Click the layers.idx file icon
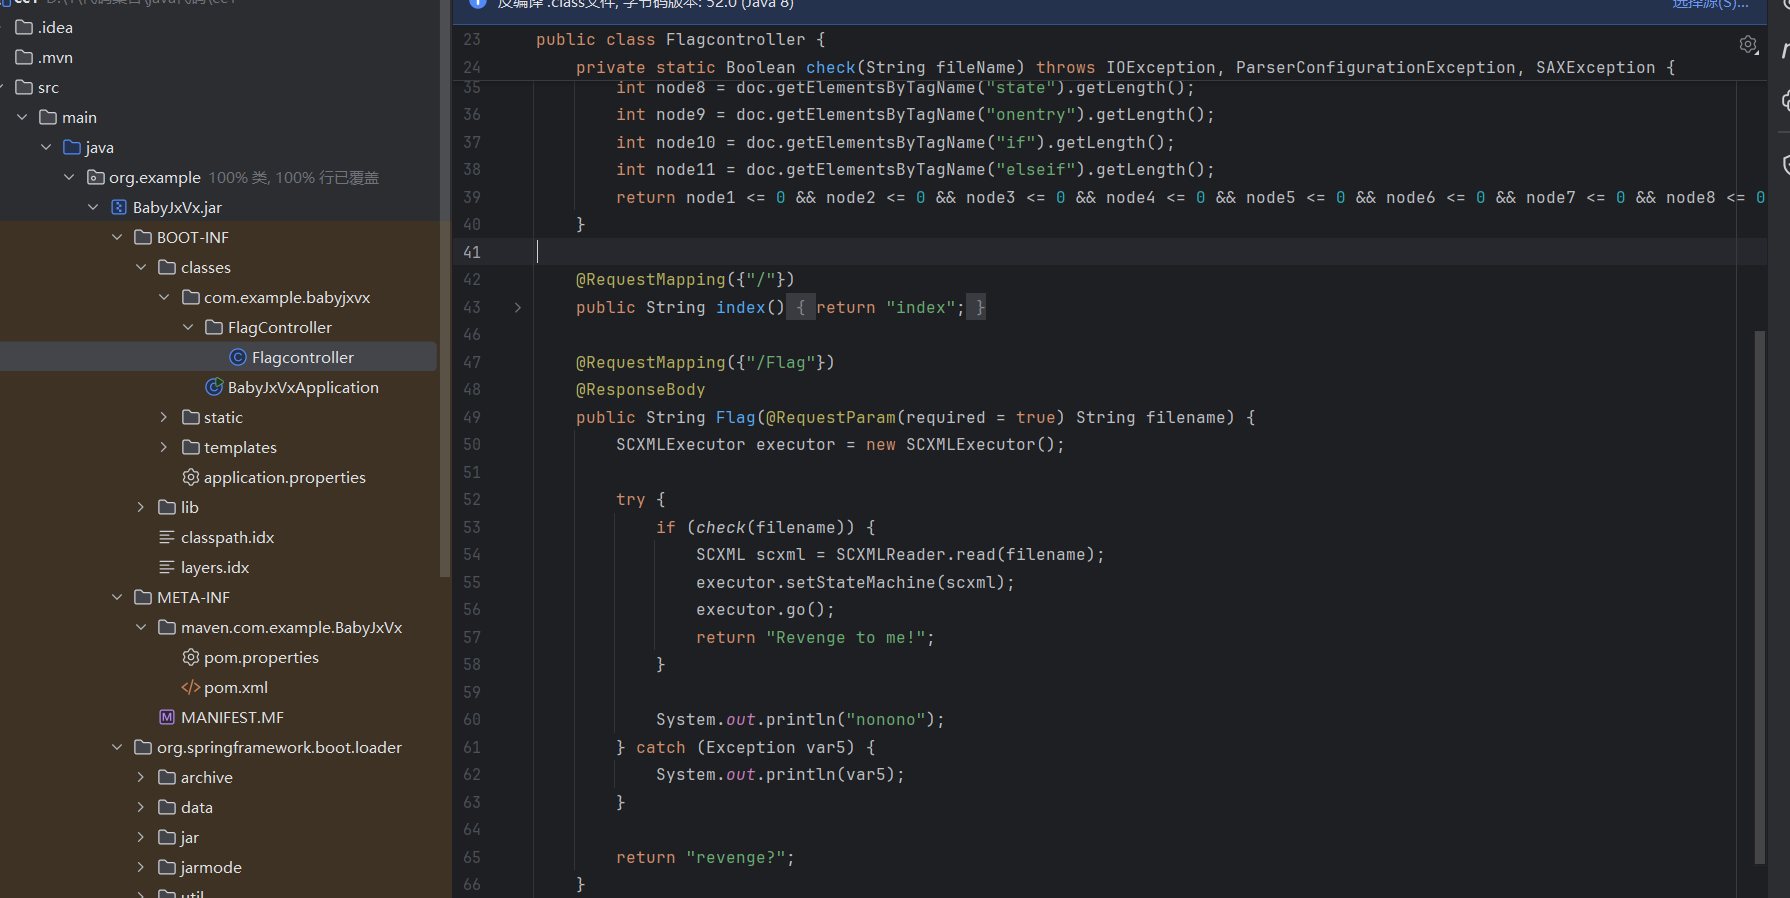Image resolution: width=1790 pixels, height=898 pixels. tap(167, 567)
